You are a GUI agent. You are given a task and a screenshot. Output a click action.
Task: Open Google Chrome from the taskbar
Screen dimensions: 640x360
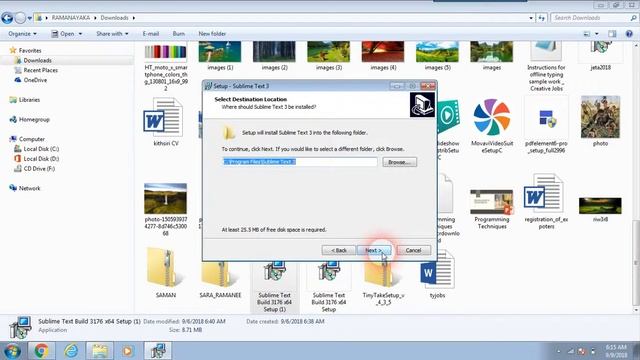41,351
